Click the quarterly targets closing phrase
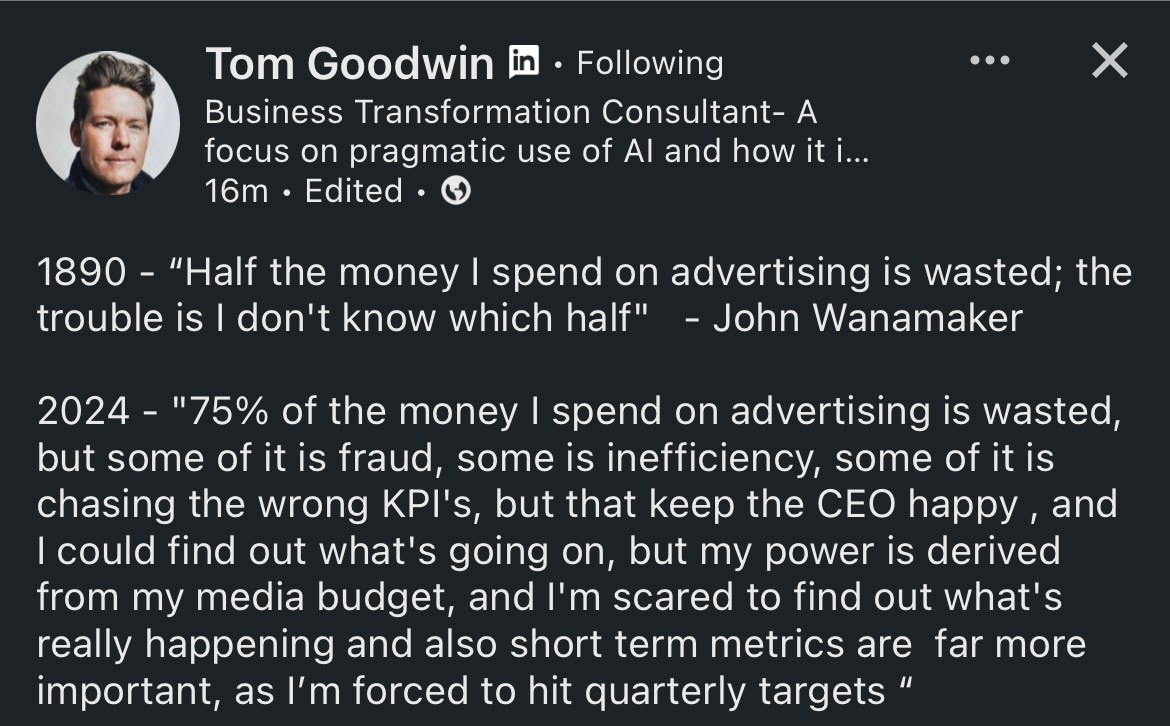Viewport: 1170px width, 726px height. click(x=734, y=692)
